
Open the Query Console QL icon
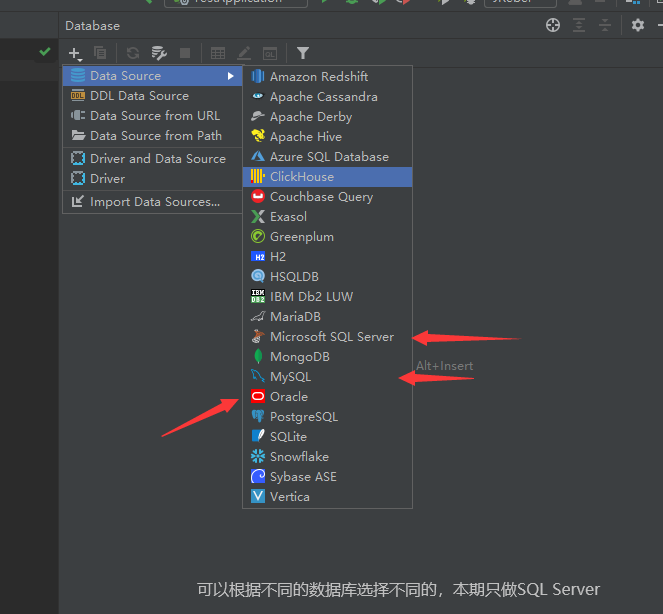(270, 53)
